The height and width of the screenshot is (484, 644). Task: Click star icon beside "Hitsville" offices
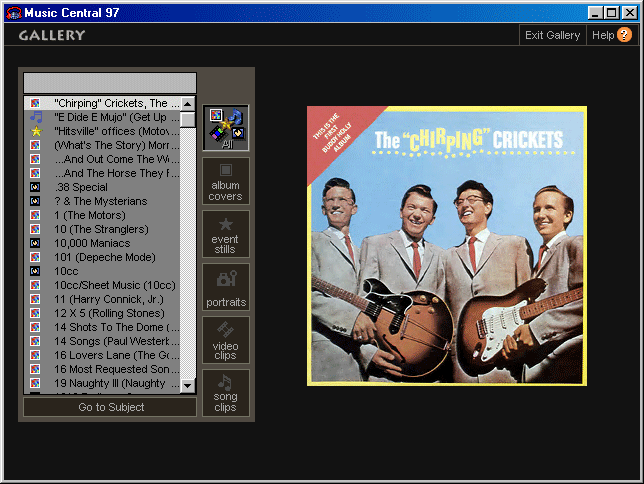[x=36, y=131]
